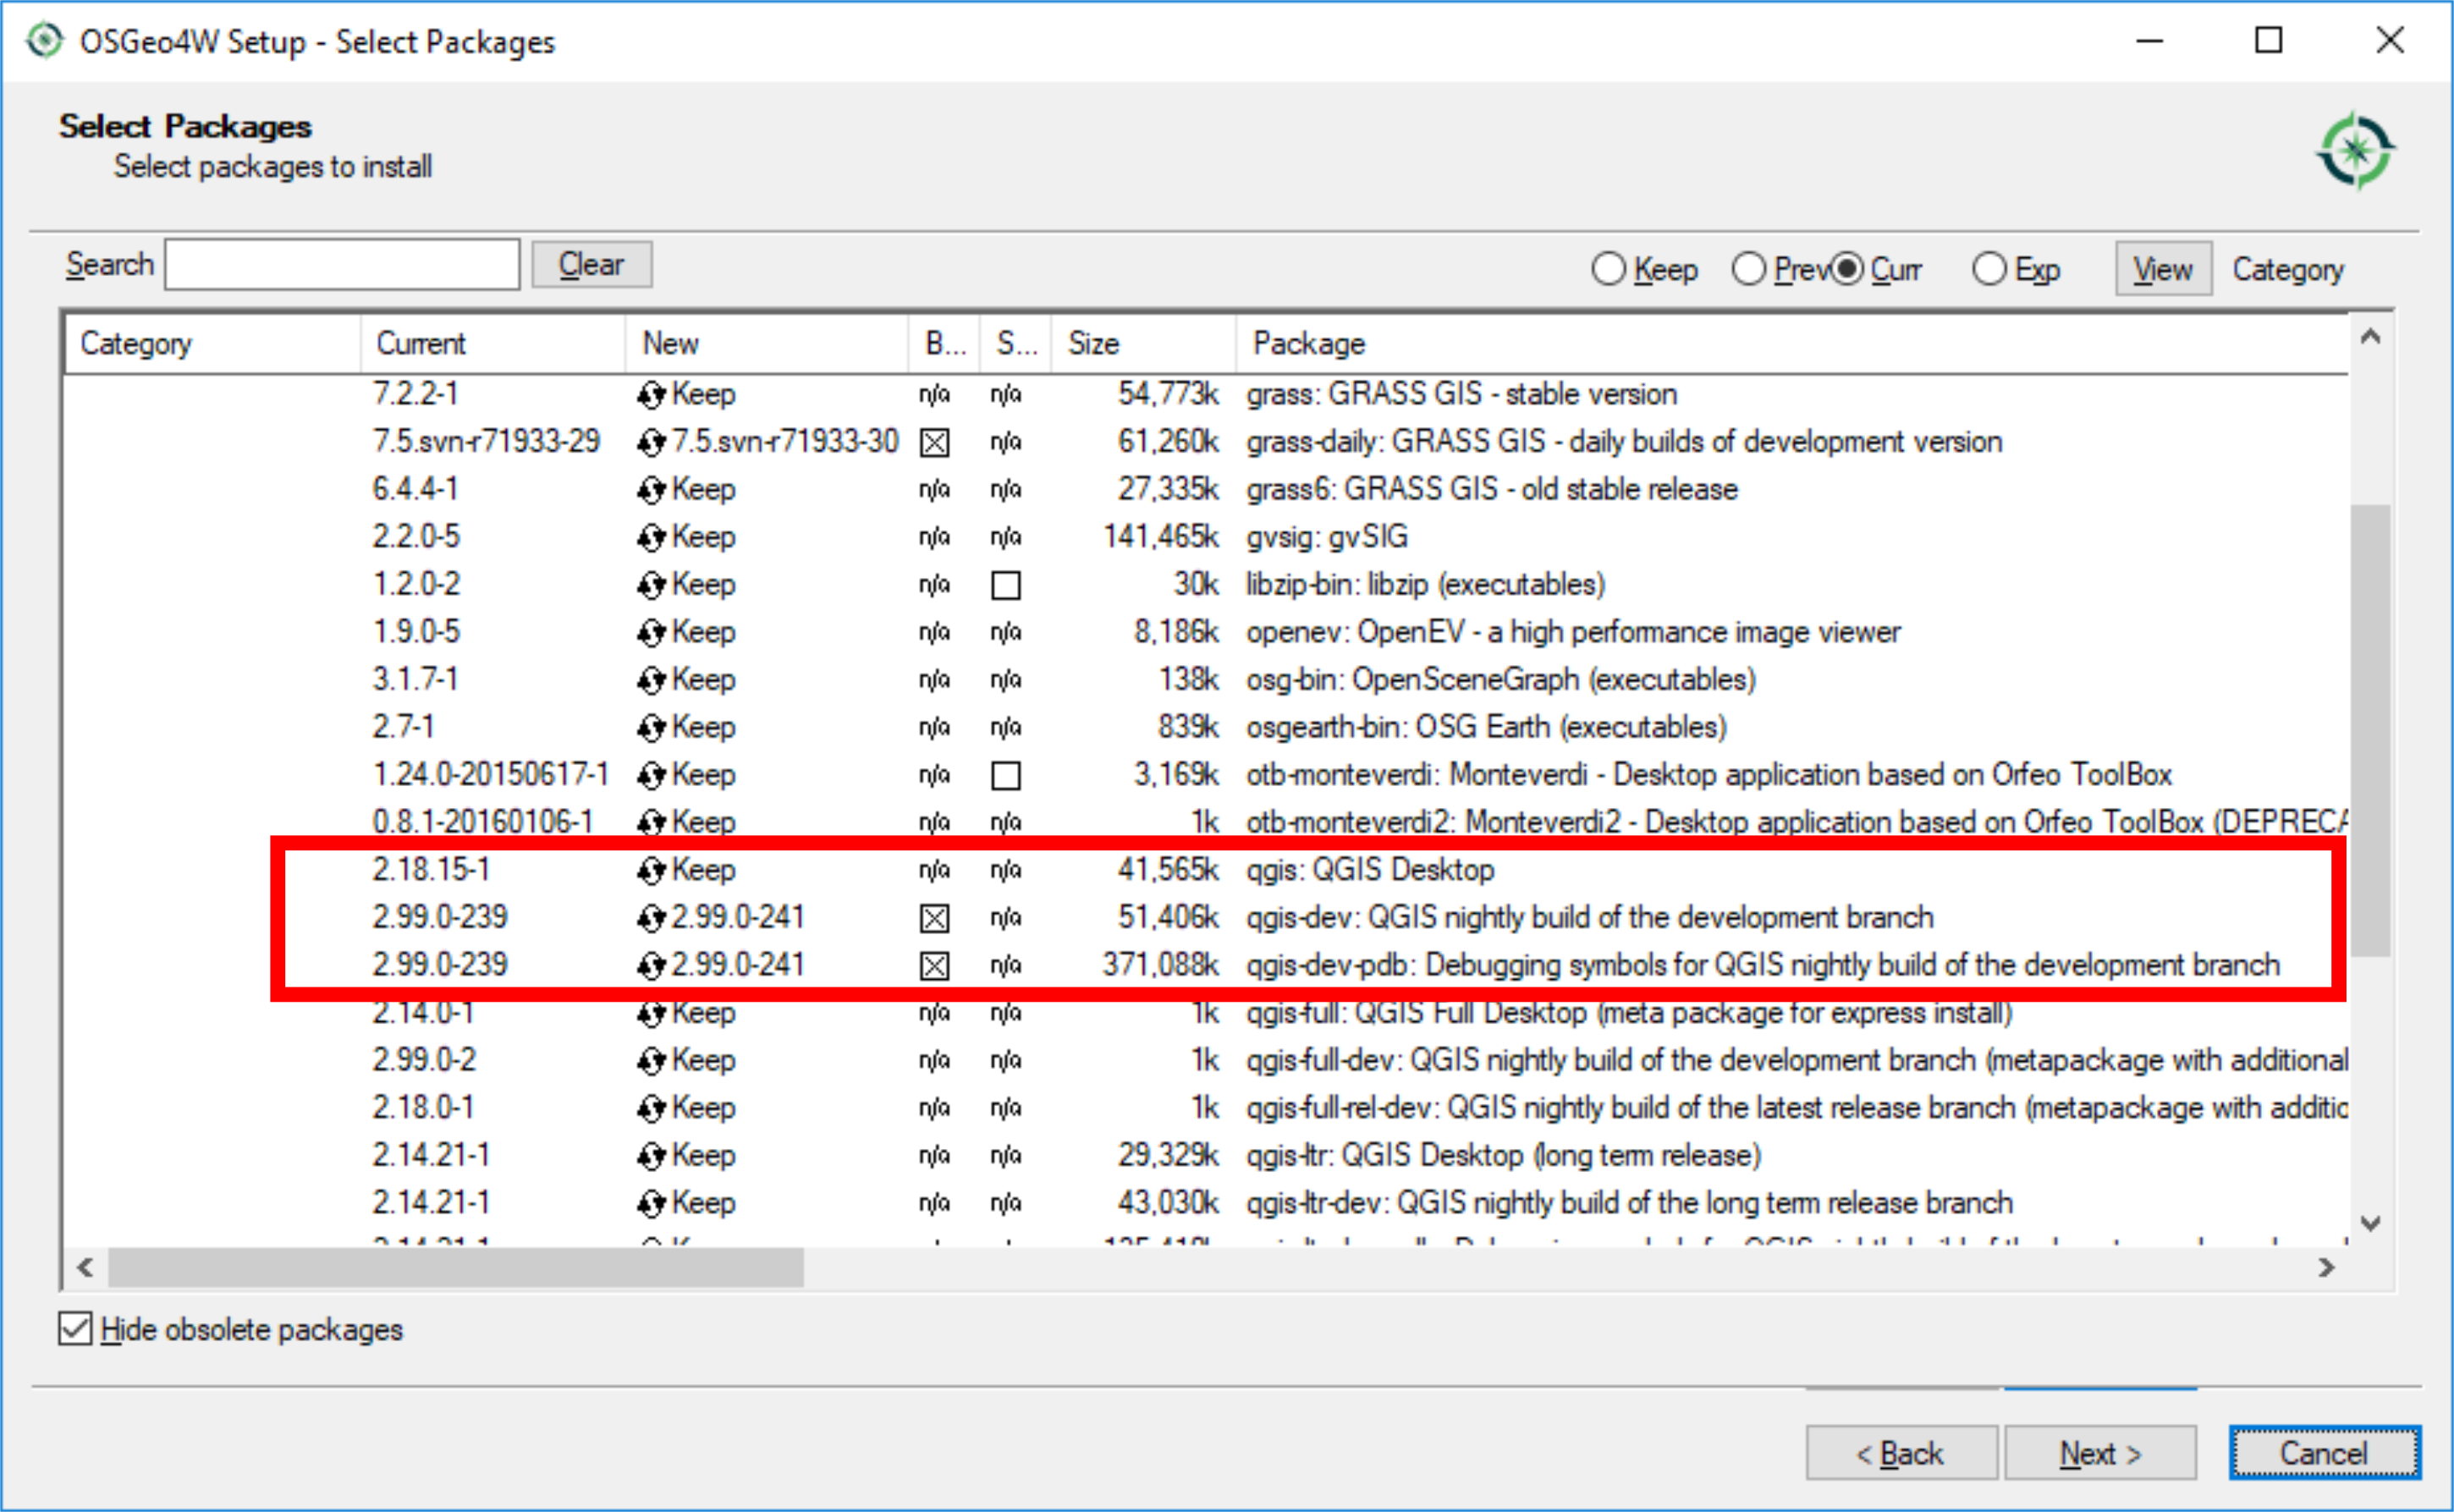Viewport: 2454px width, 1512px height.
Task: Select the Prev radio button
Action: (1748, 269)
